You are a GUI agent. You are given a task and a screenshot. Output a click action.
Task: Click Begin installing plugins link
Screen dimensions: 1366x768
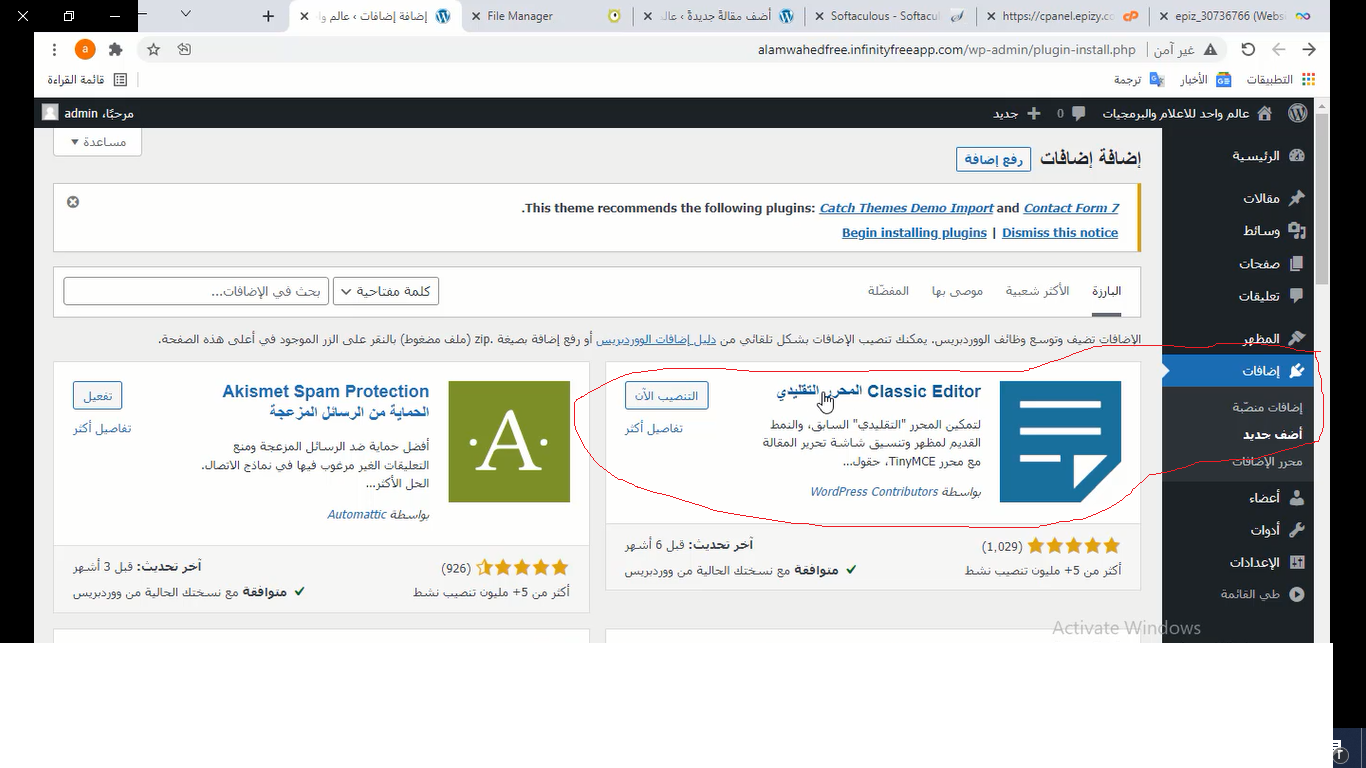coord(914,233)
